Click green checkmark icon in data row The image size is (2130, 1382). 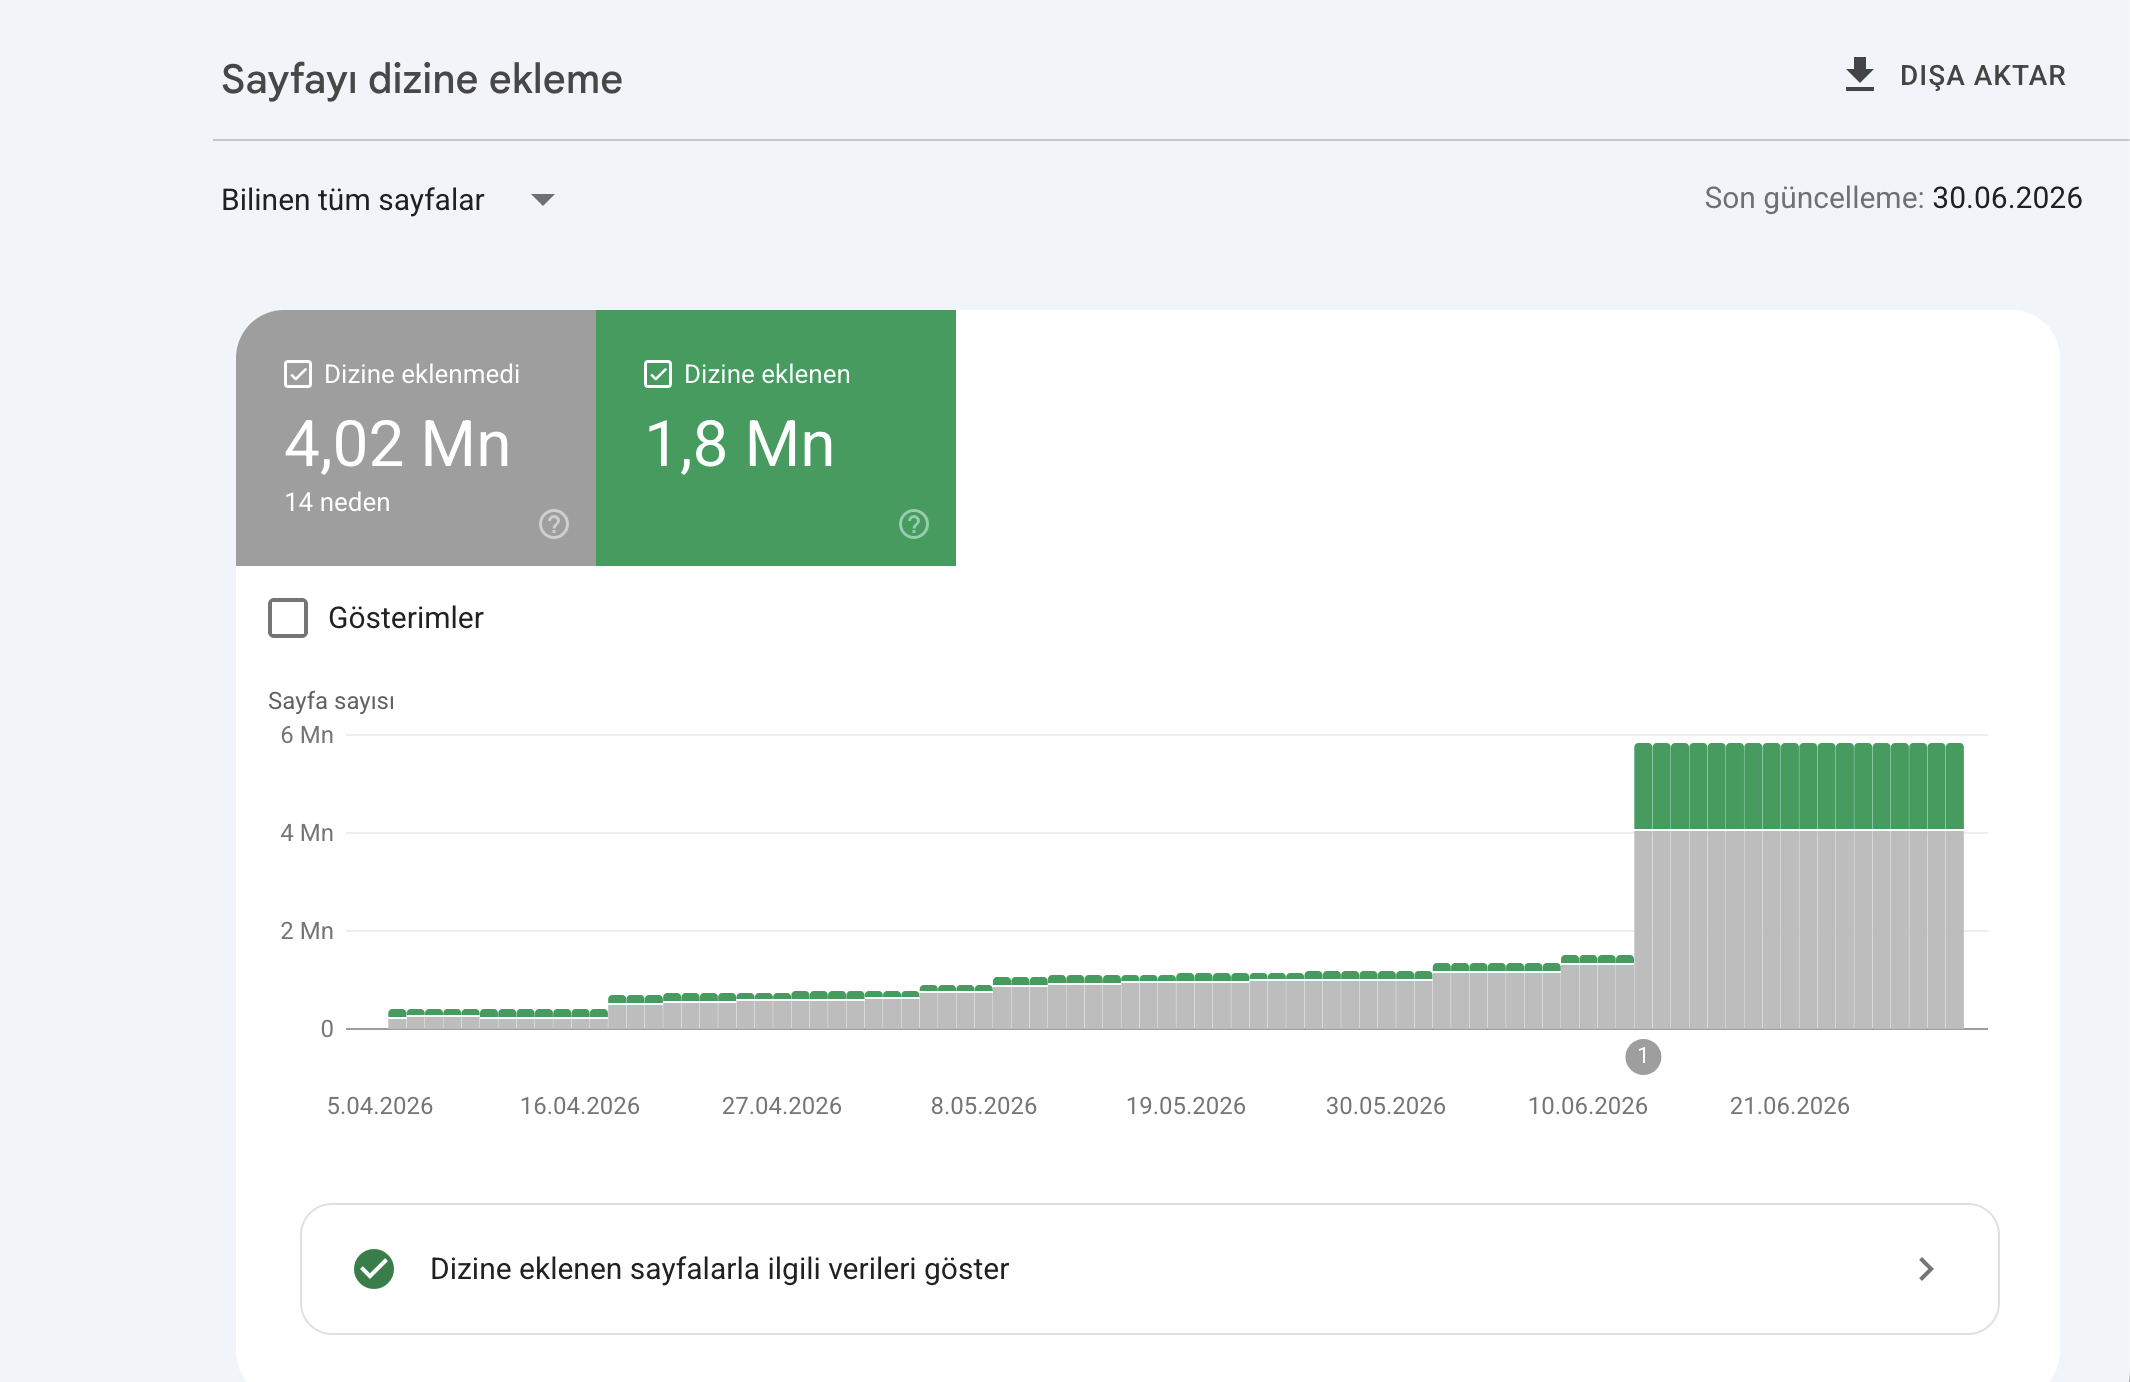[374, 1269]
